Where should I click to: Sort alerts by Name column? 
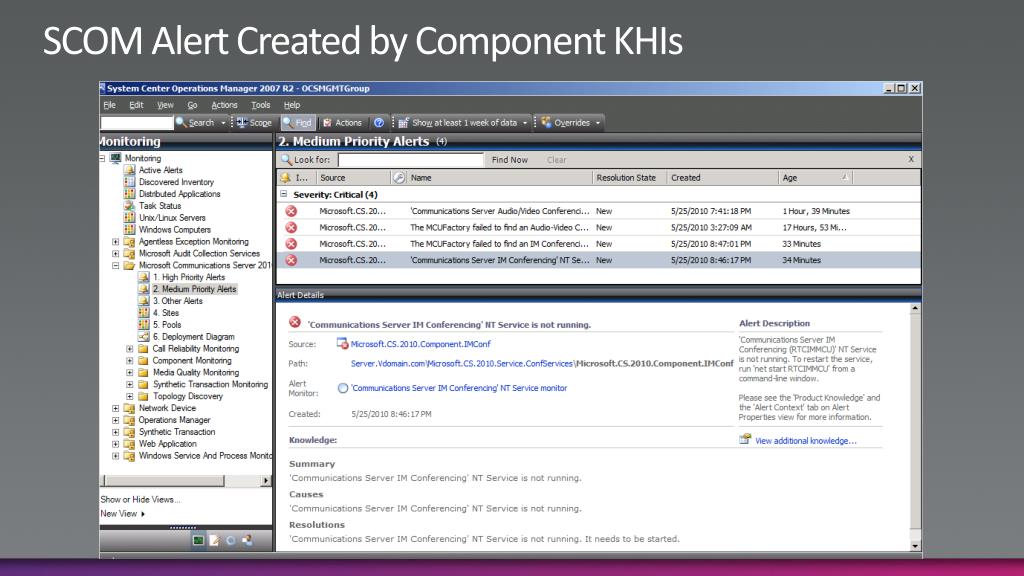500,178
